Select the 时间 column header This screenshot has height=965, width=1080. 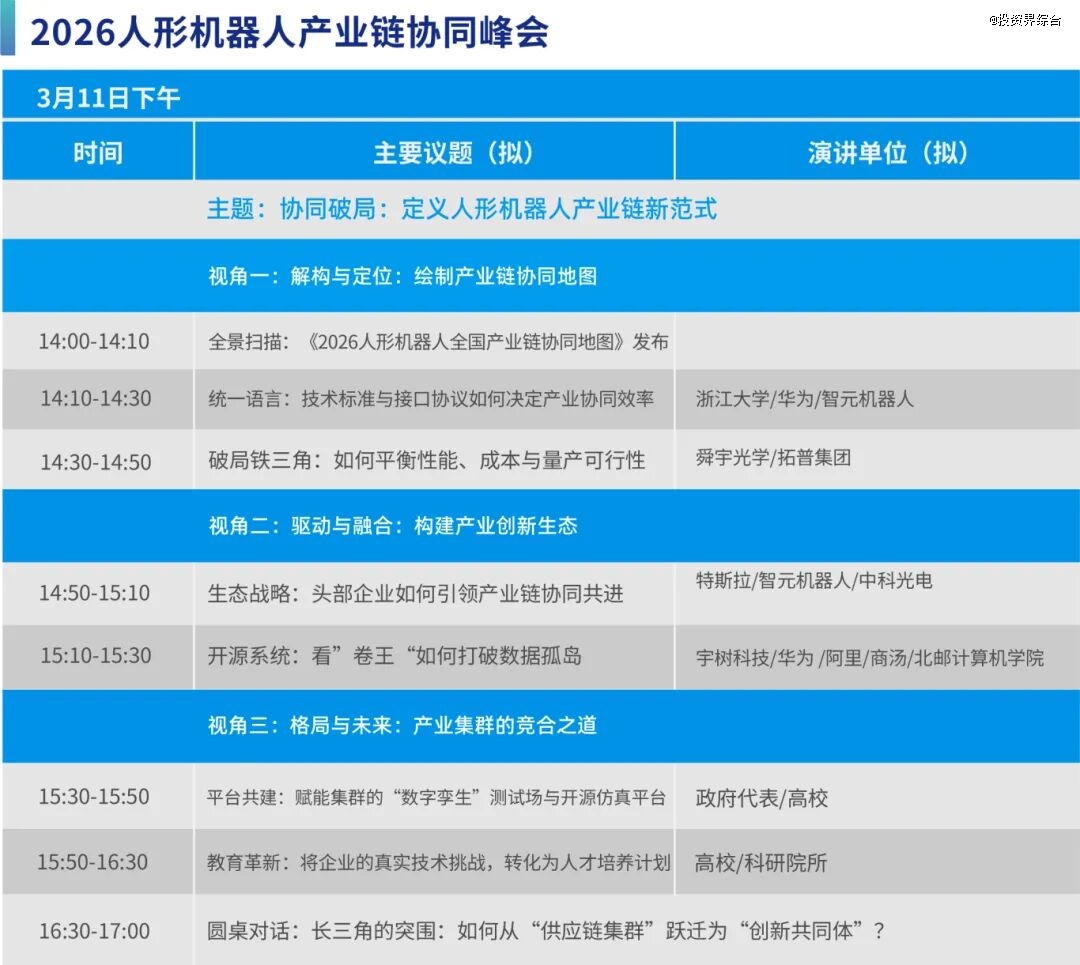pos(97,152)
